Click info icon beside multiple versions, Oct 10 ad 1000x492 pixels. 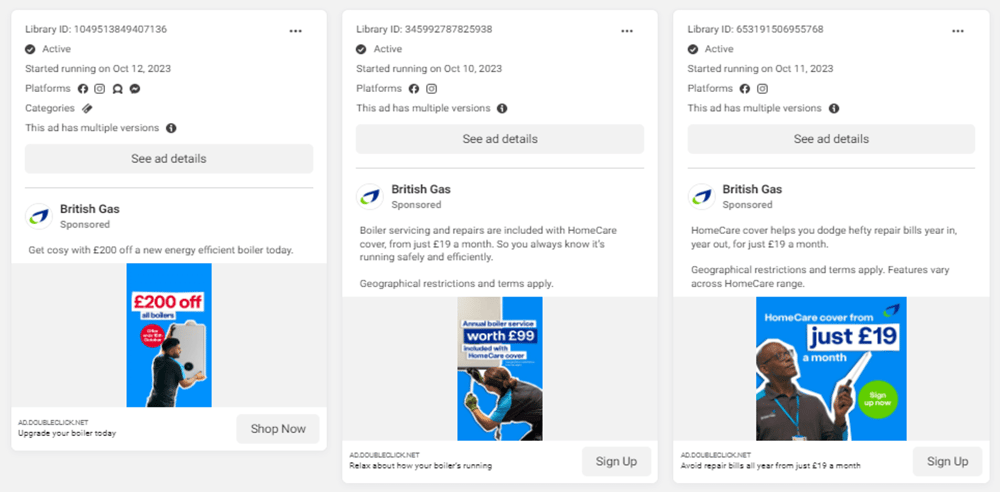click(502, 108)
